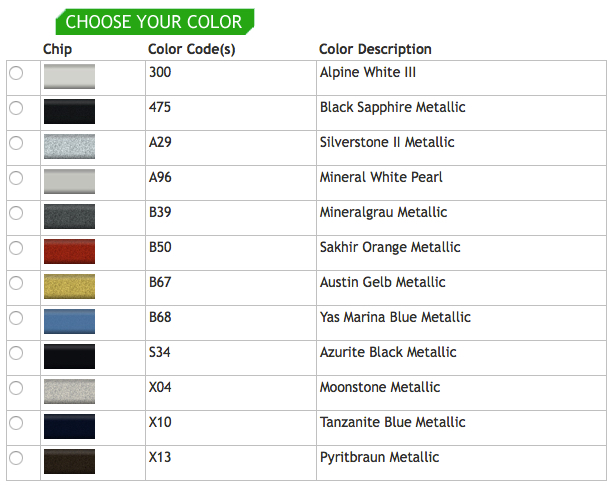Click the Pyritbraun dark brown color chip
615x485 pixels.
[x=70, y=461]
